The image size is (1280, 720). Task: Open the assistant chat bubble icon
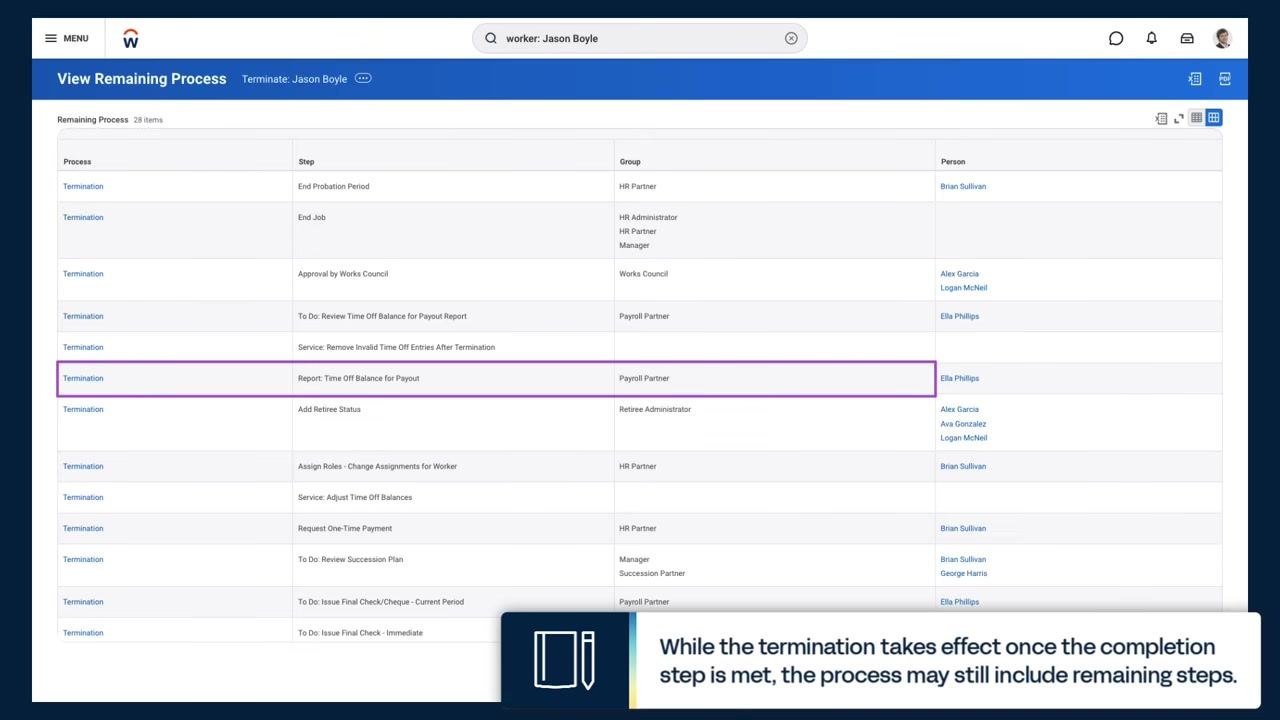click(1116, 38)
